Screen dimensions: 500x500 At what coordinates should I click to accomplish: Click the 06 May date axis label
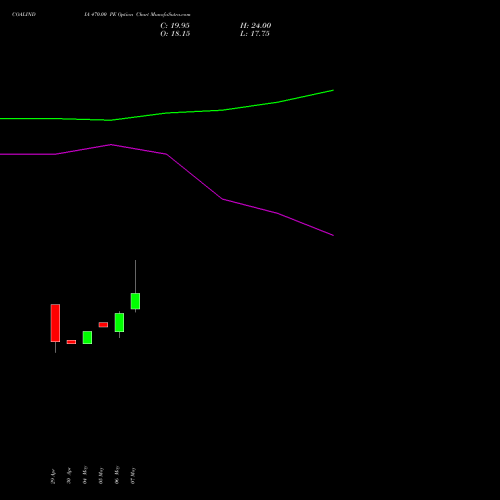click(x=117, y=475)
